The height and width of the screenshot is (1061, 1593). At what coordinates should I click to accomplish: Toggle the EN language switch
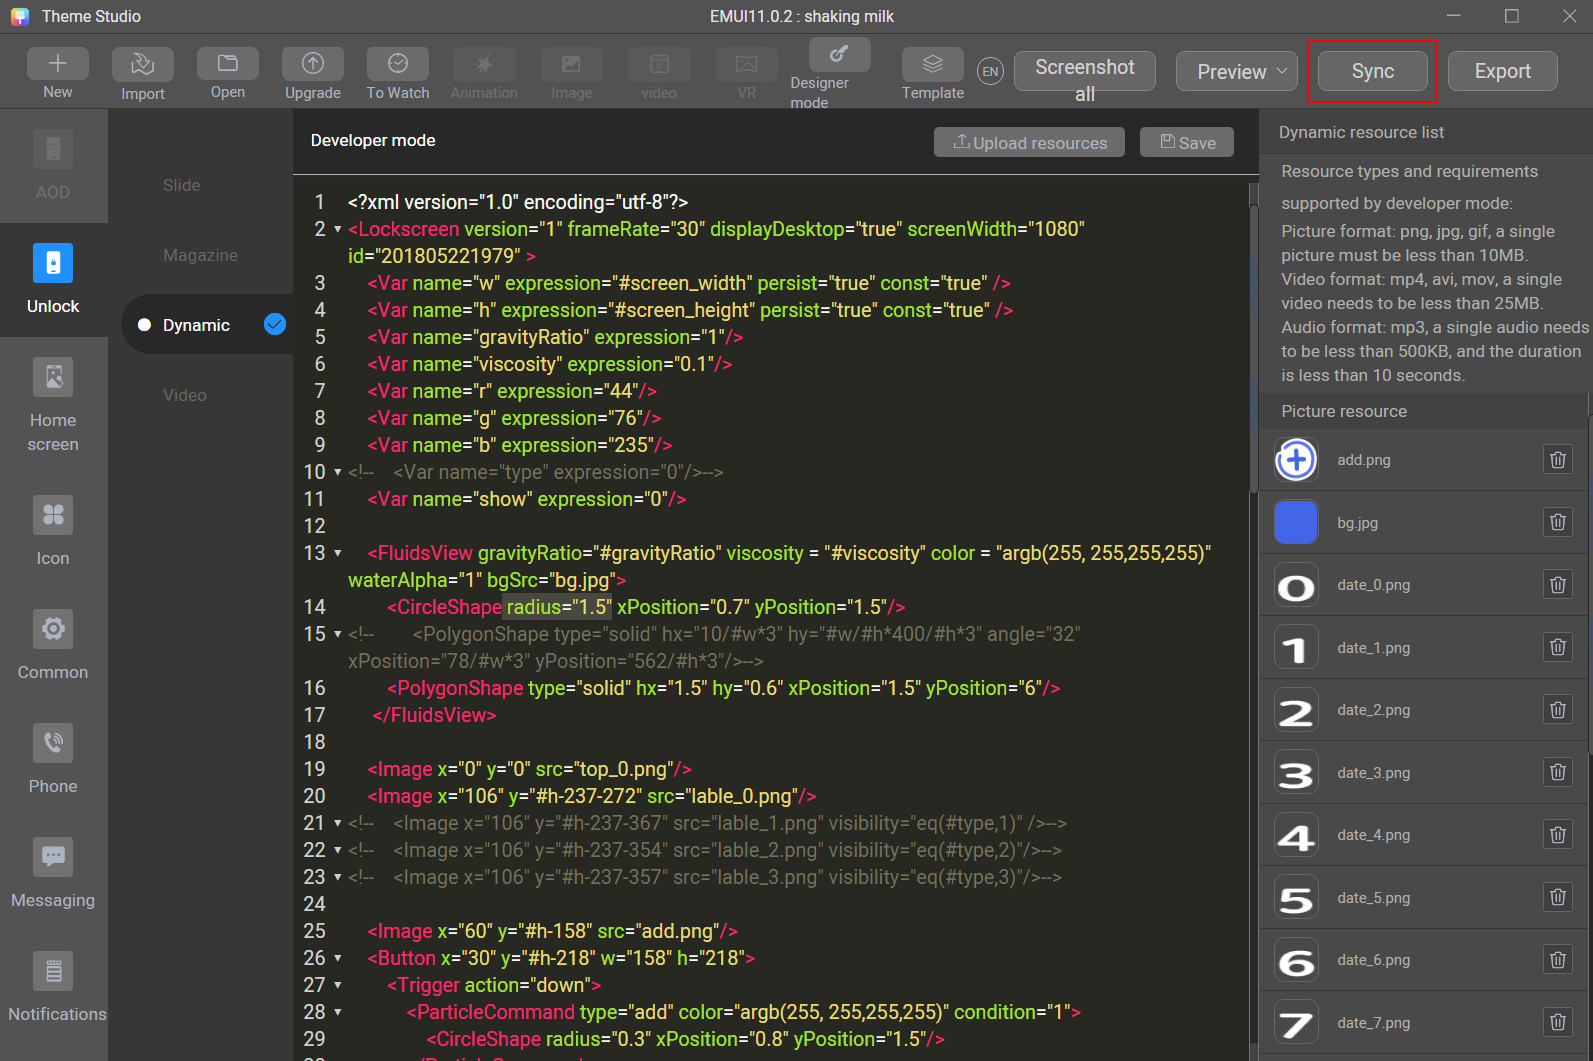coord(990,71)
